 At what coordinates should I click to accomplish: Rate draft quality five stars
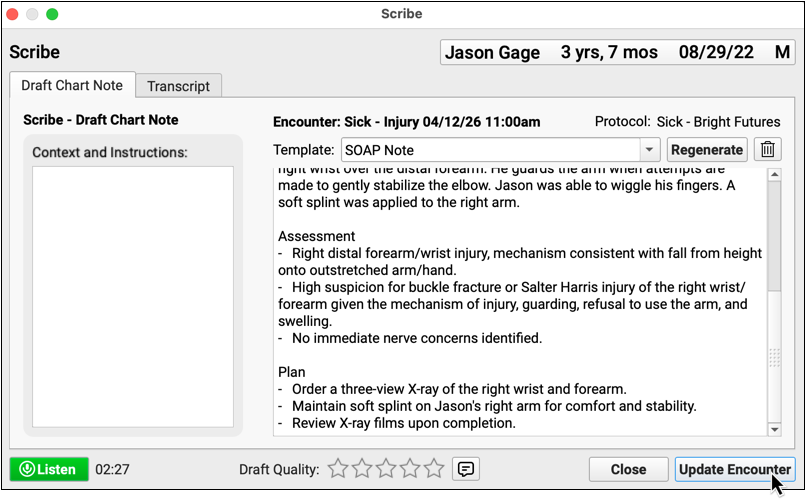click(434, 469)
